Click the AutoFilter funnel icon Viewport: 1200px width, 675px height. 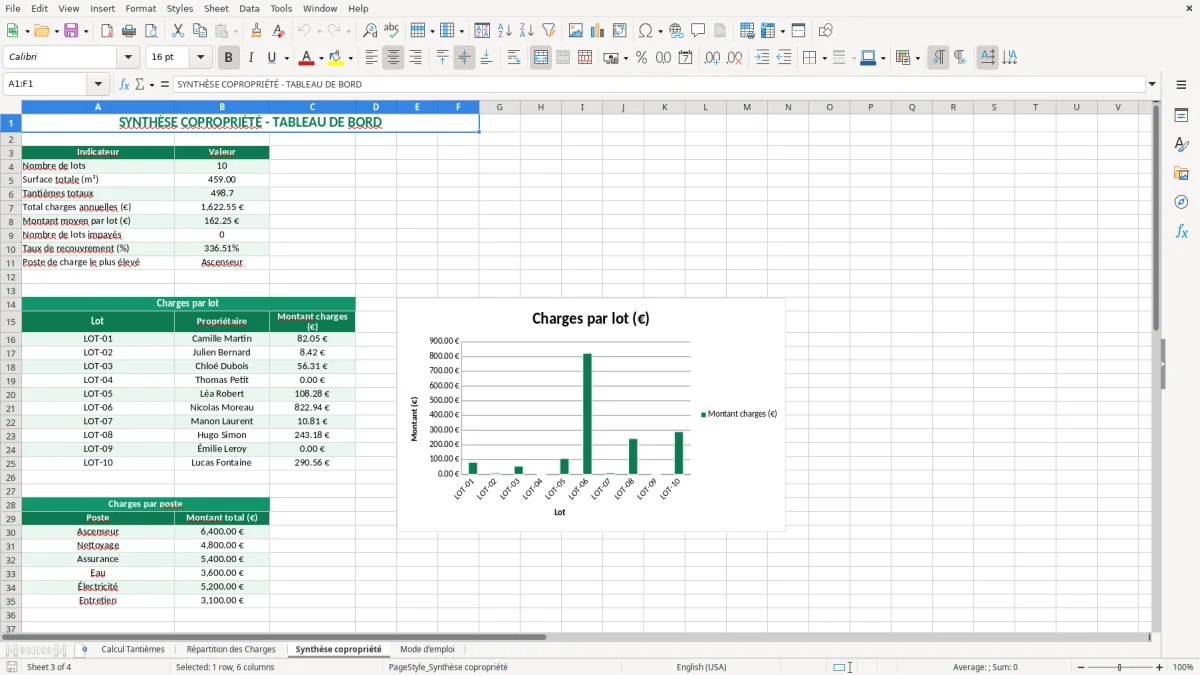pyautogui.click(x=548, y=31)
